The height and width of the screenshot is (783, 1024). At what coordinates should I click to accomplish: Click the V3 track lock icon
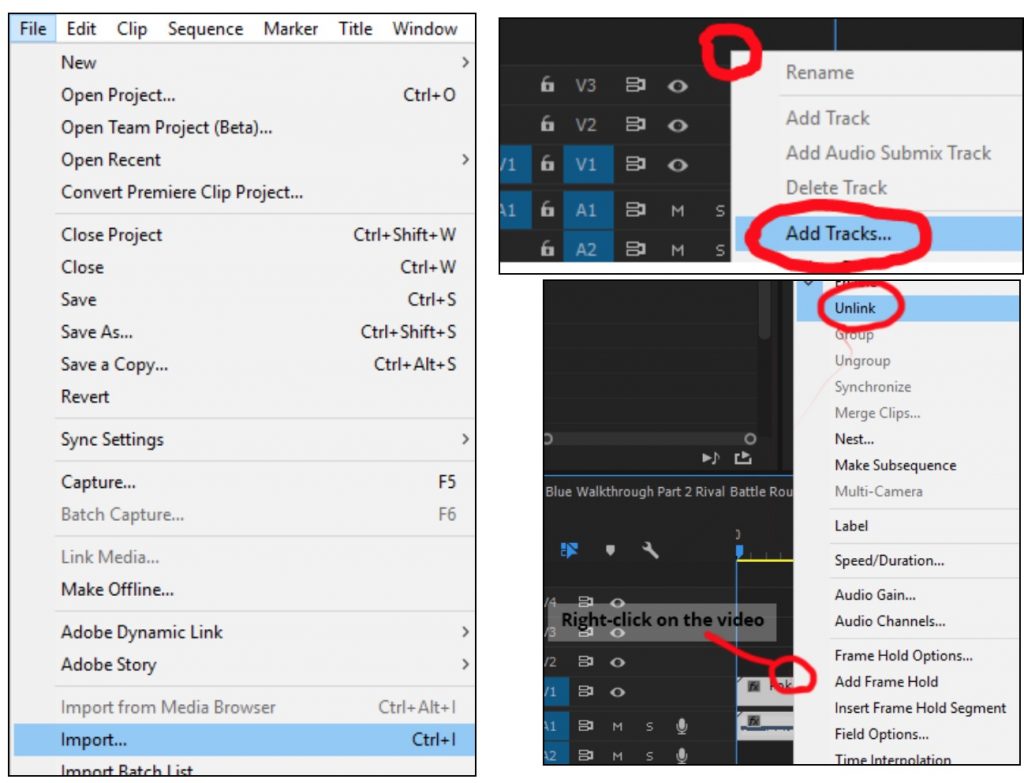pos(547,86)
